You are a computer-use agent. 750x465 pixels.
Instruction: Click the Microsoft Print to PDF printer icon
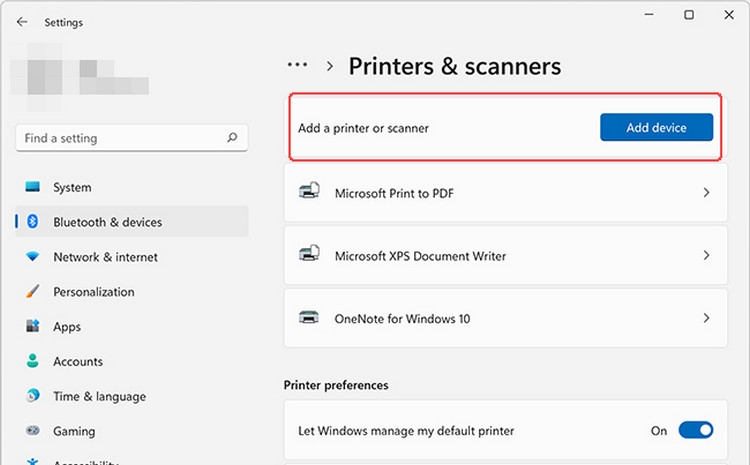(x=309, y=191)
